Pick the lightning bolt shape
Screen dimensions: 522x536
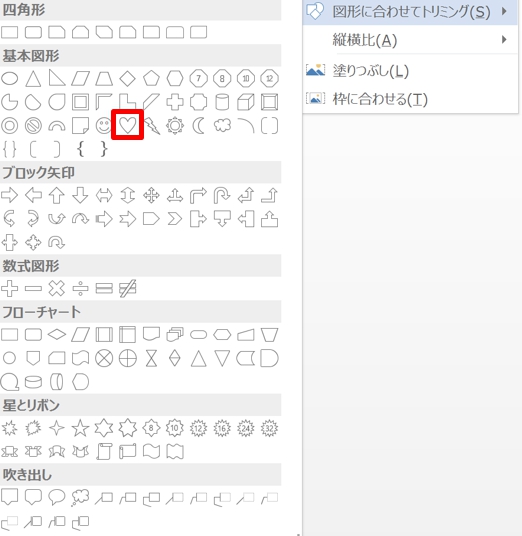[x=152, y=125]
